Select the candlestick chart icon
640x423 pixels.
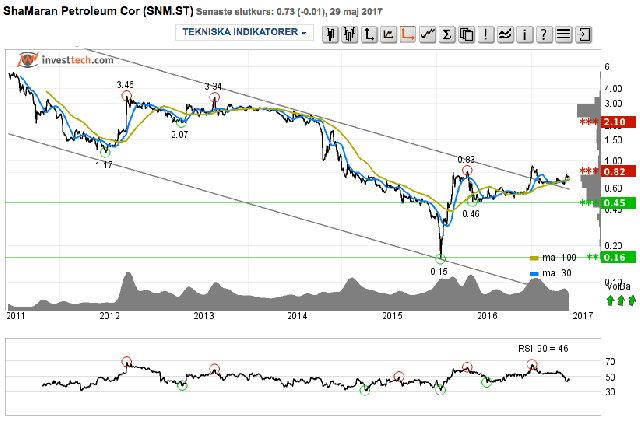pos(330,35)
